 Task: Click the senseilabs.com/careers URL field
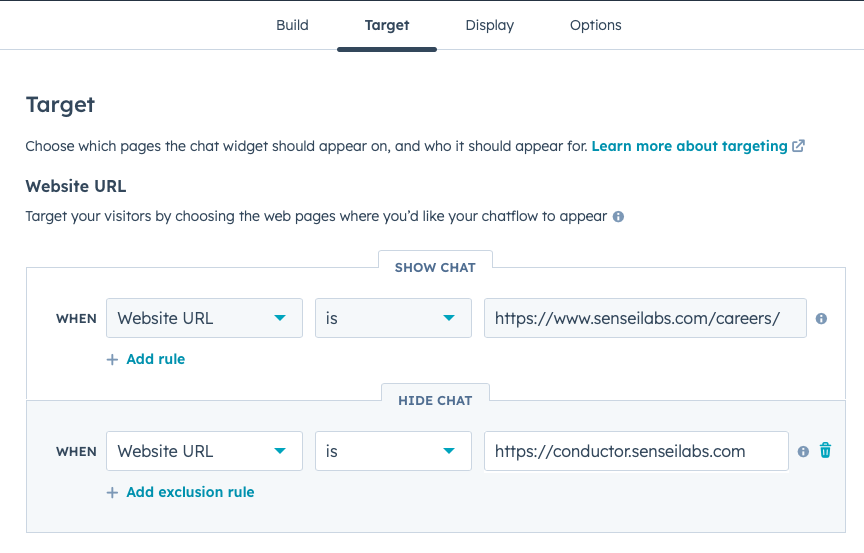click(645, 318)
